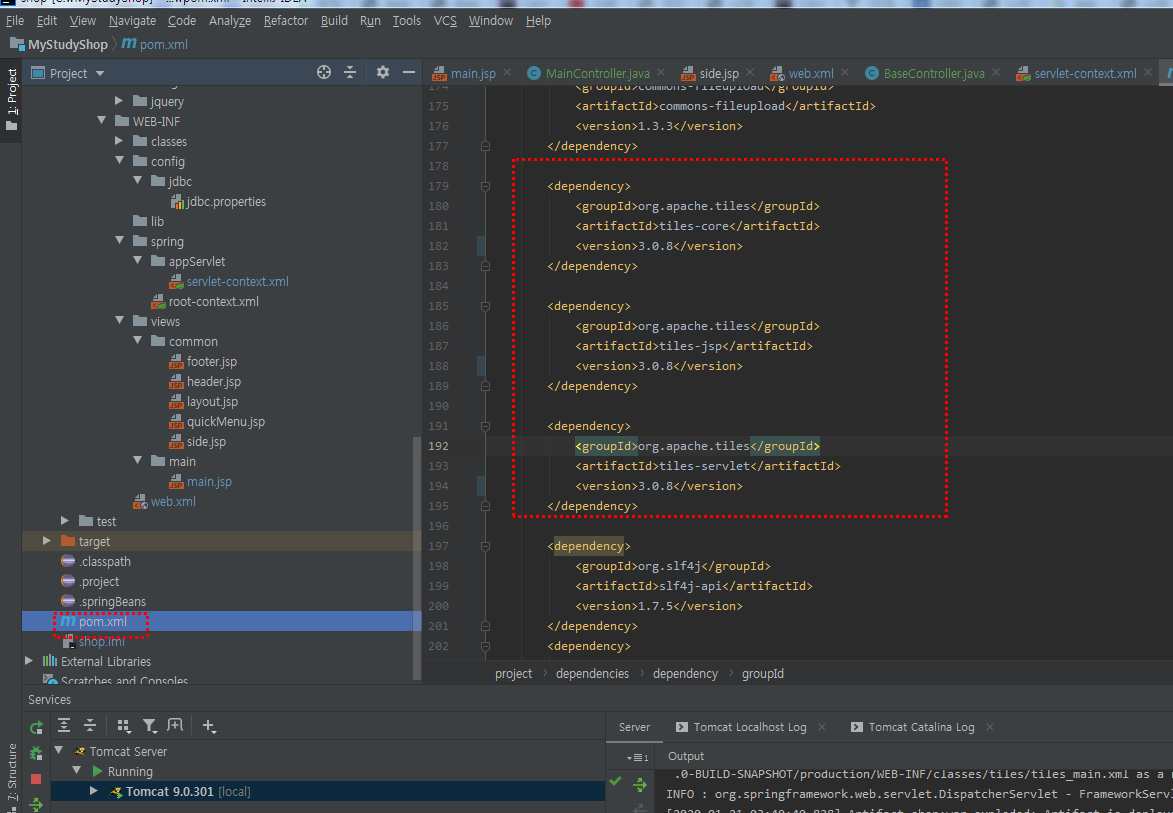Viewport: 1173px width, 813px height.
Task: Close the side.jsp editor tab
Action: click(x=750, y=73)
